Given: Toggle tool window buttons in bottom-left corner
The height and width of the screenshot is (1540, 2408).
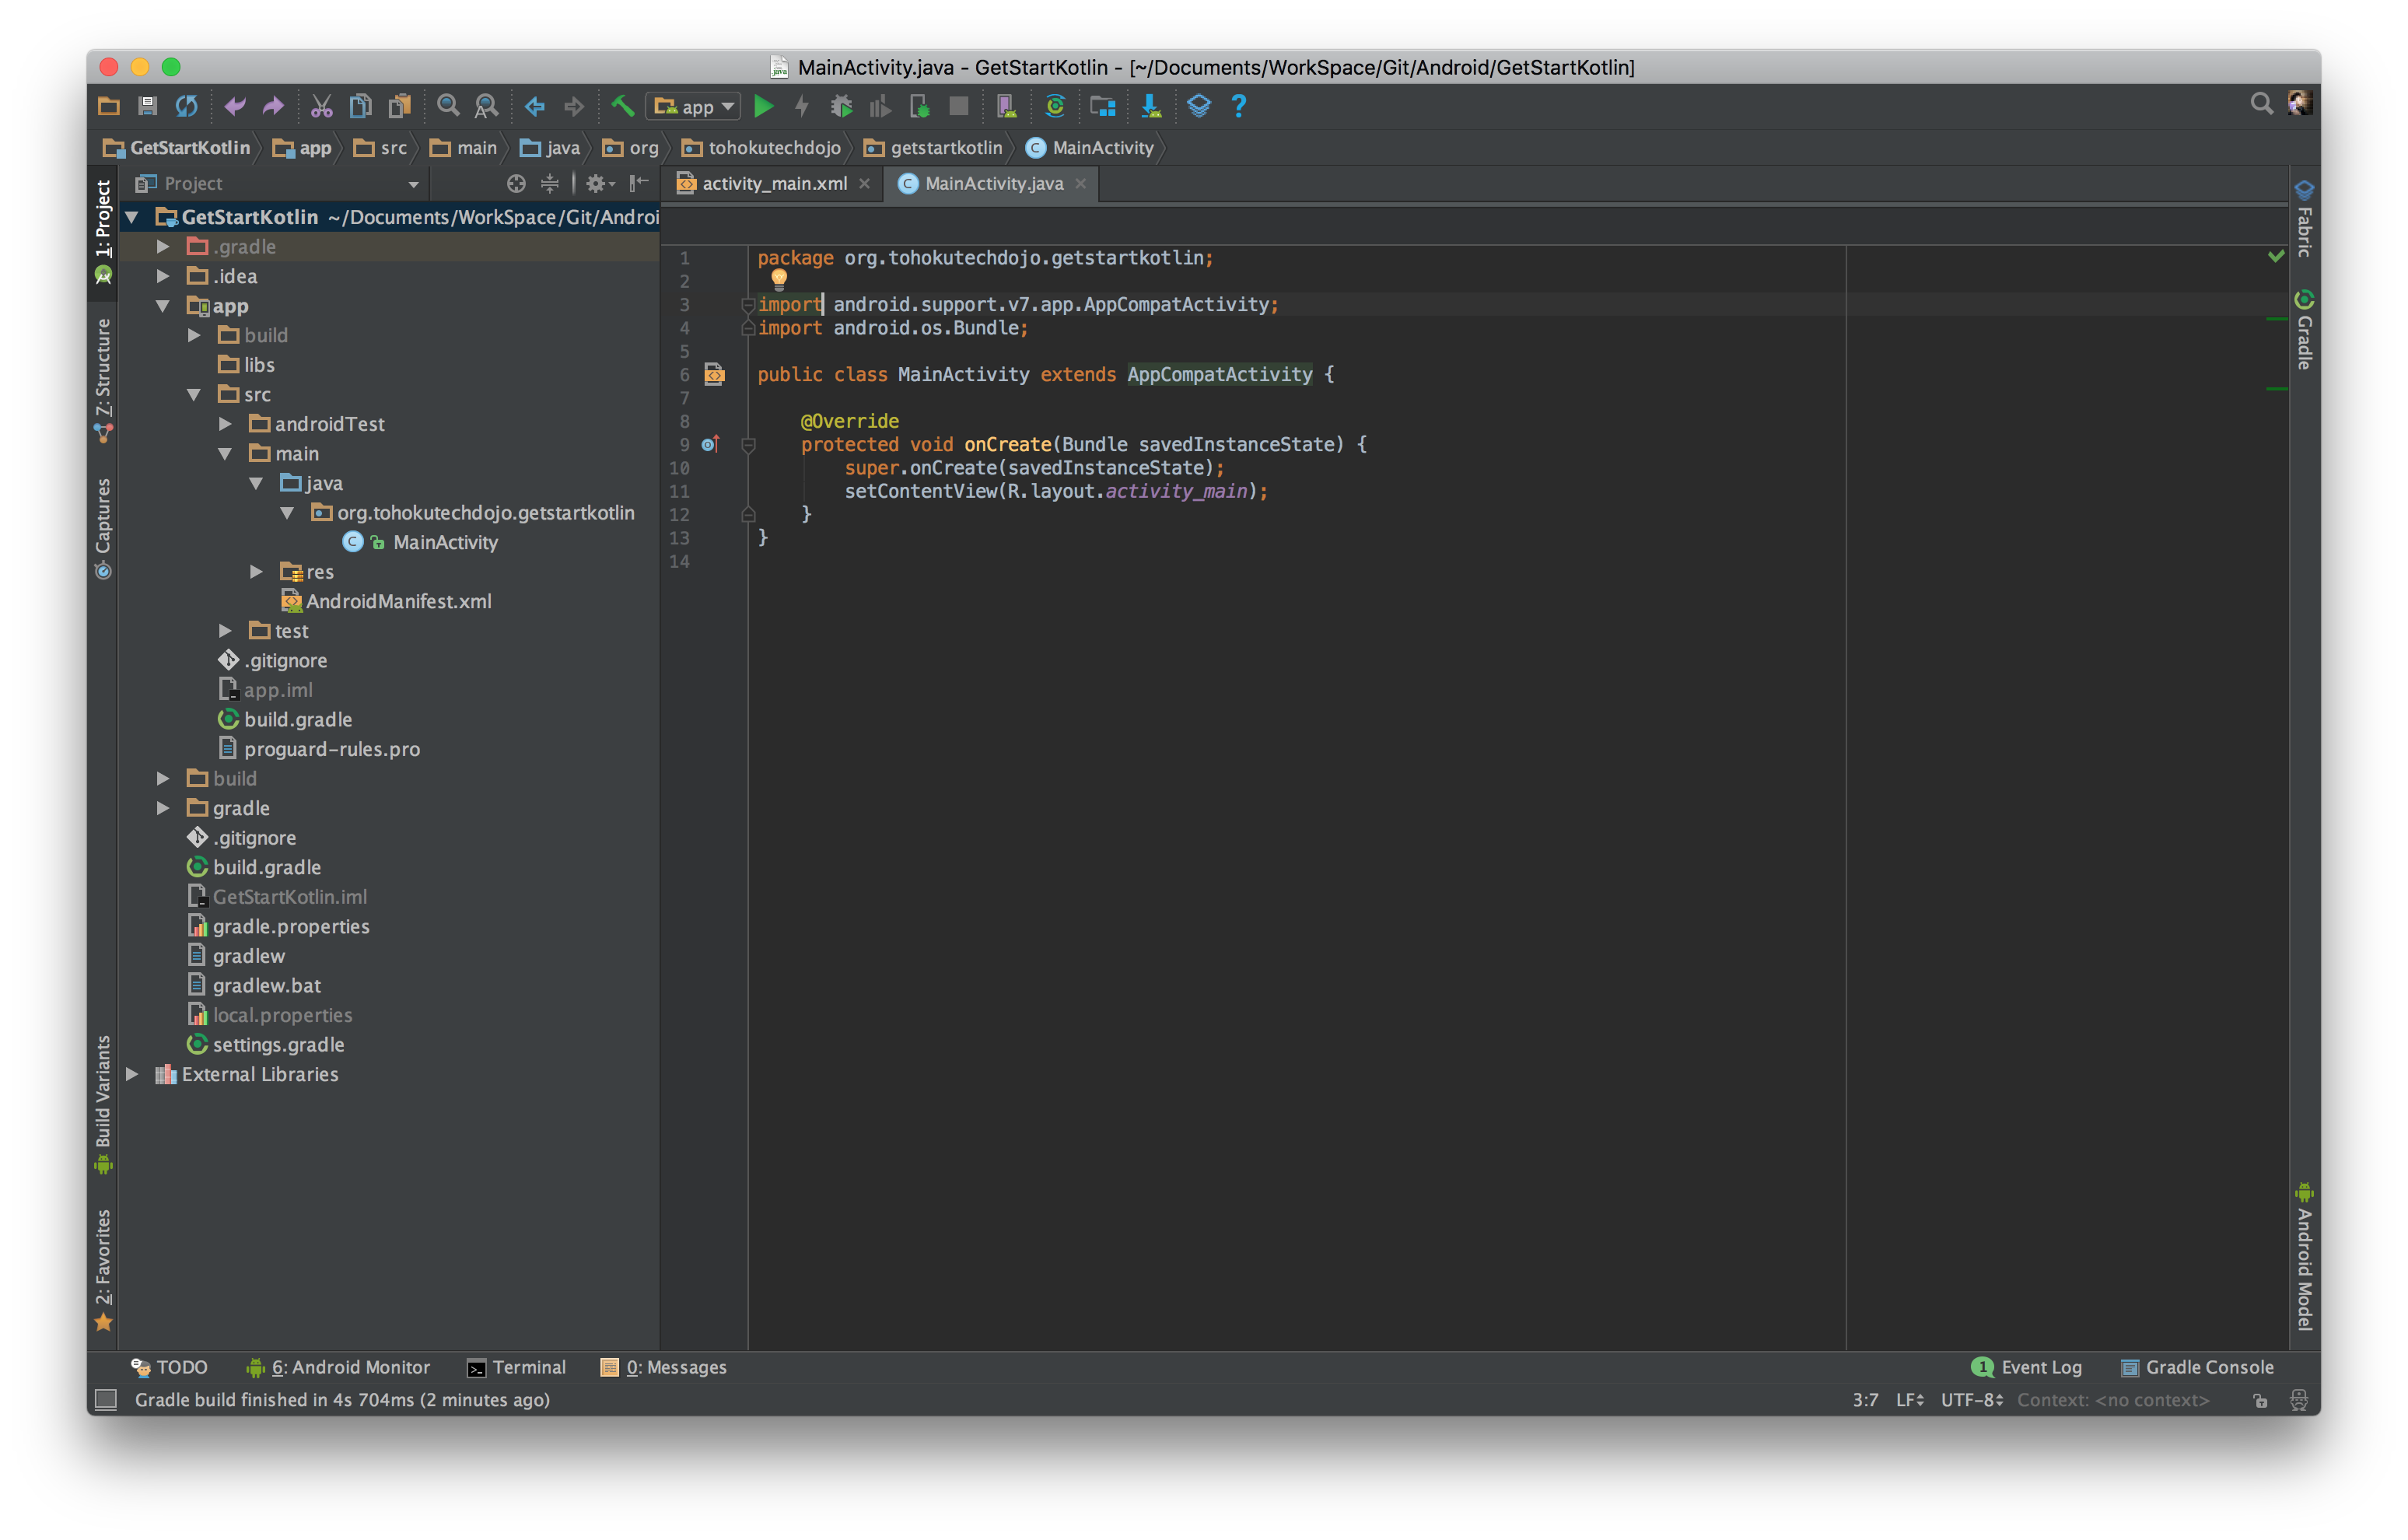Looking at the screenshot, I should [106, 1399].
